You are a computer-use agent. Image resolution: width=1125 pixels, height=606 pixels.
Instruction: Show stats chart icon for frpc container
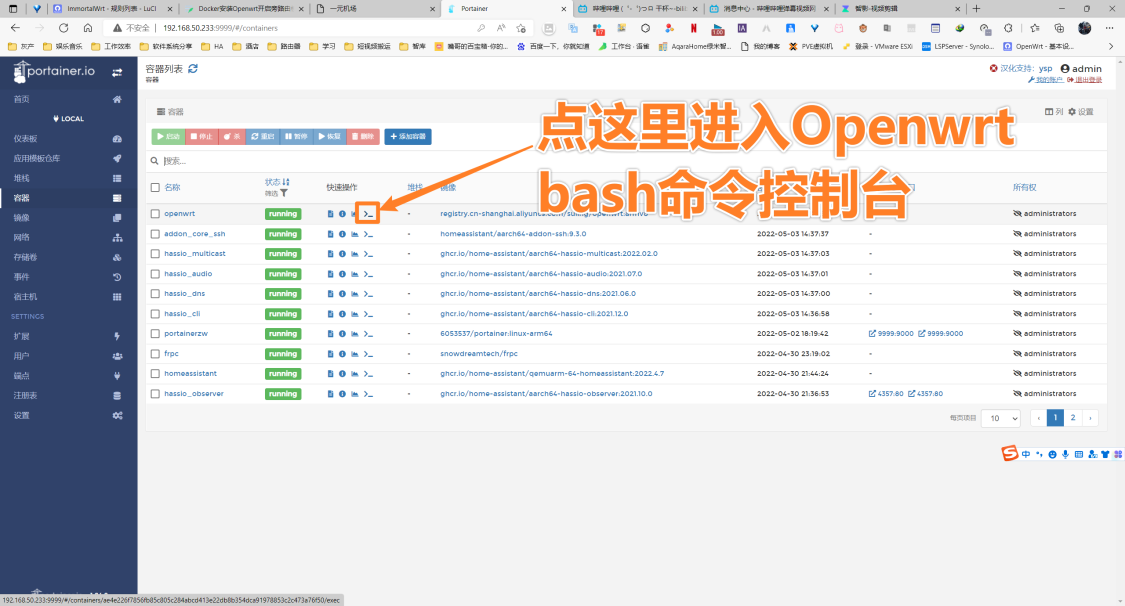point(354,354)
